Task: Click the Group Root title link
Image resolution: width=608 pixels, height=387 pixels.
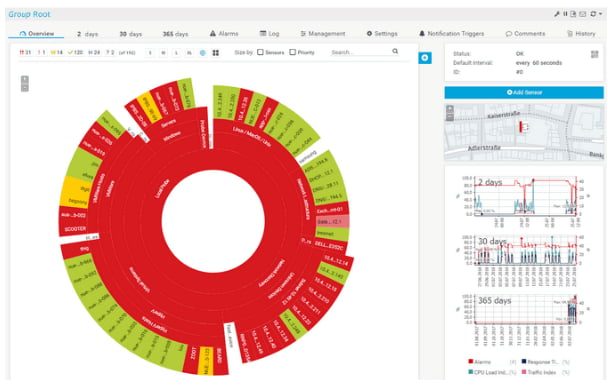Action: [29, 14]
